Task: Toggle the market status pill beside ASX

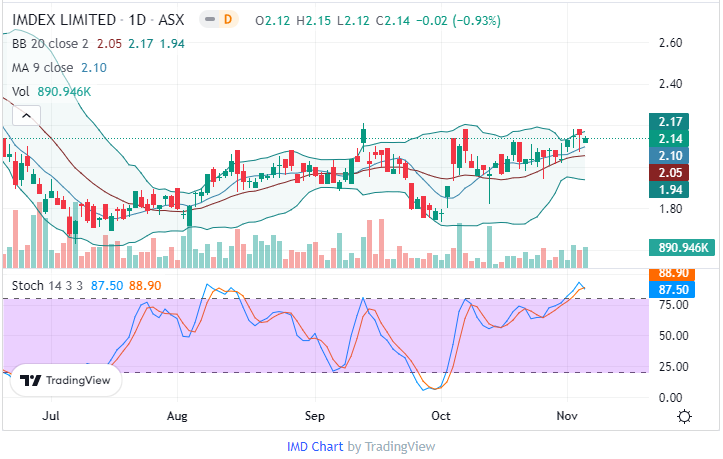Action: coord(209,20)
